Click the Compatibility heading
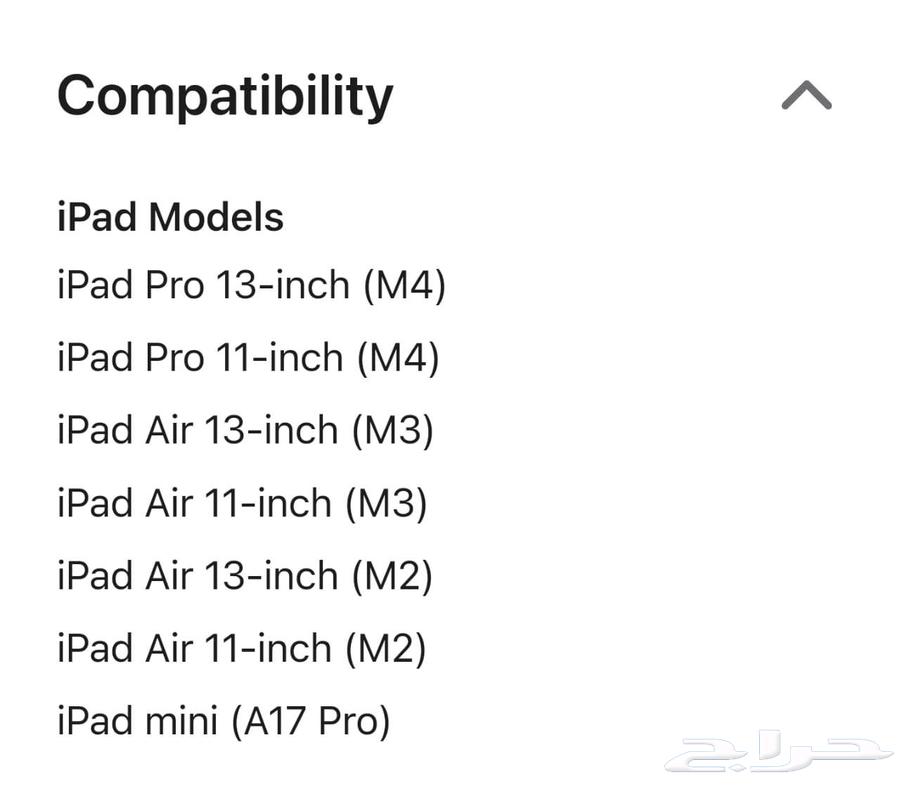 (x=225, y=96)
